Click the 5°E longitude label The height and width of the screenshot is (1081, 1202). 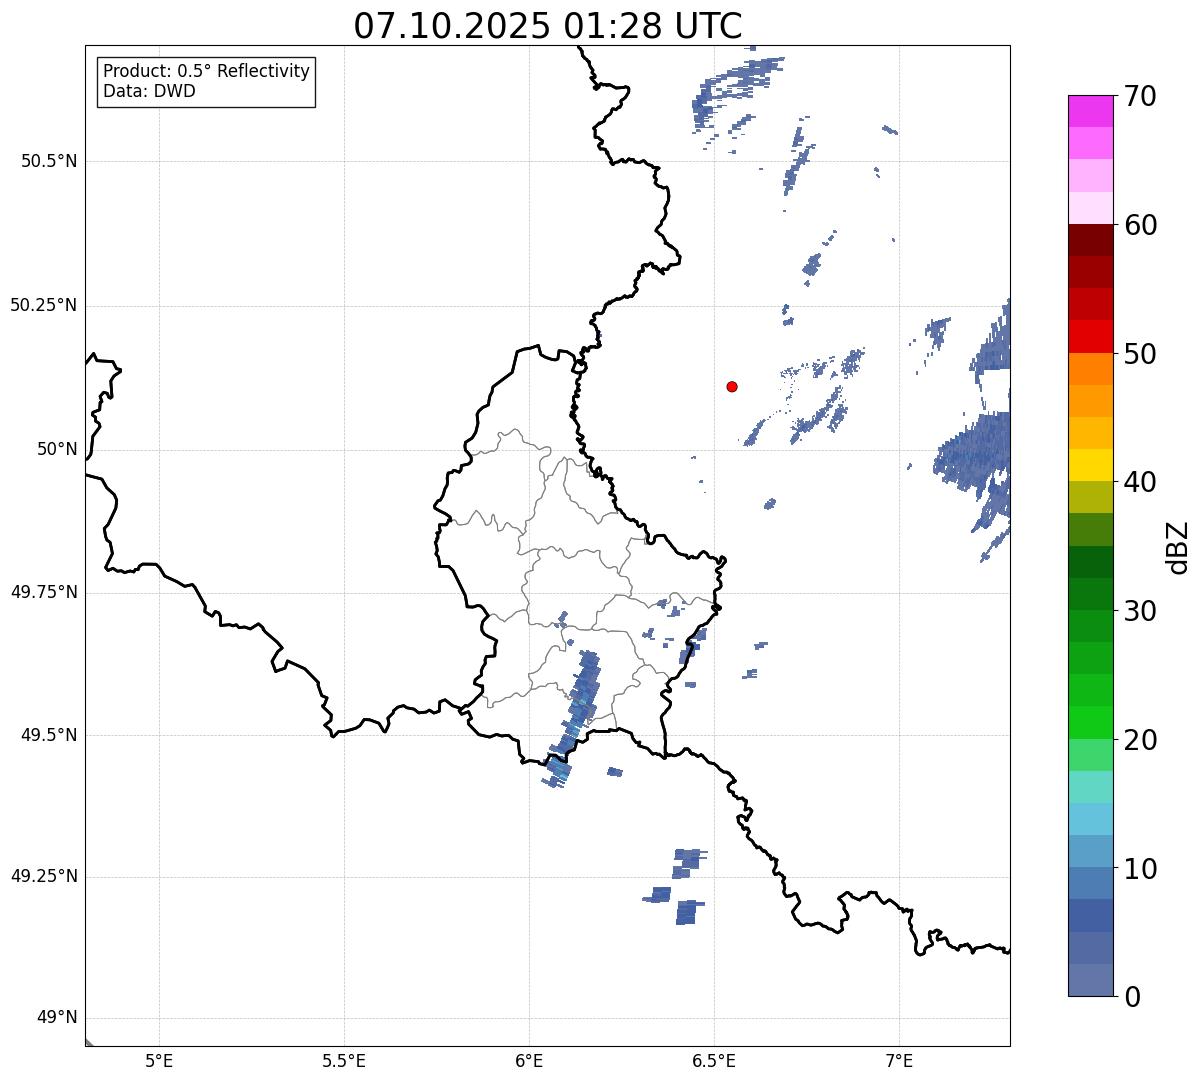tap(159, 1061)
